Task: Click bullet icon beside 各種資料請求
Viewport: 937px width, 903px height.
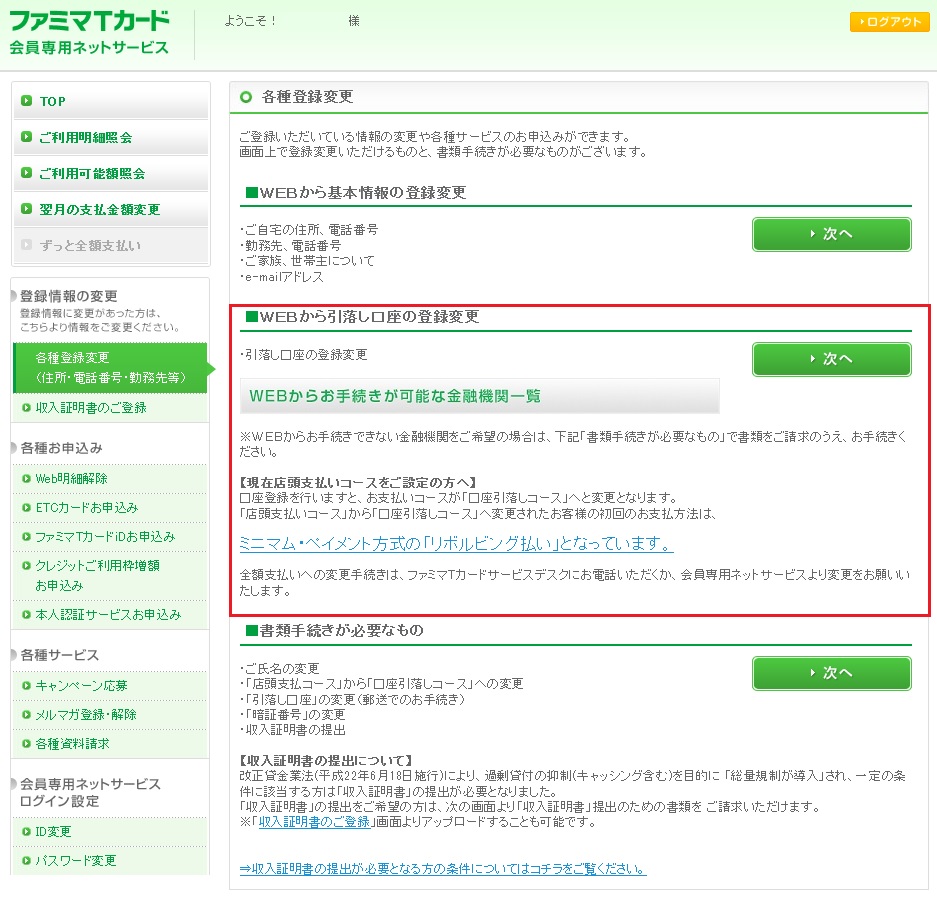Action: pos(26,744)
